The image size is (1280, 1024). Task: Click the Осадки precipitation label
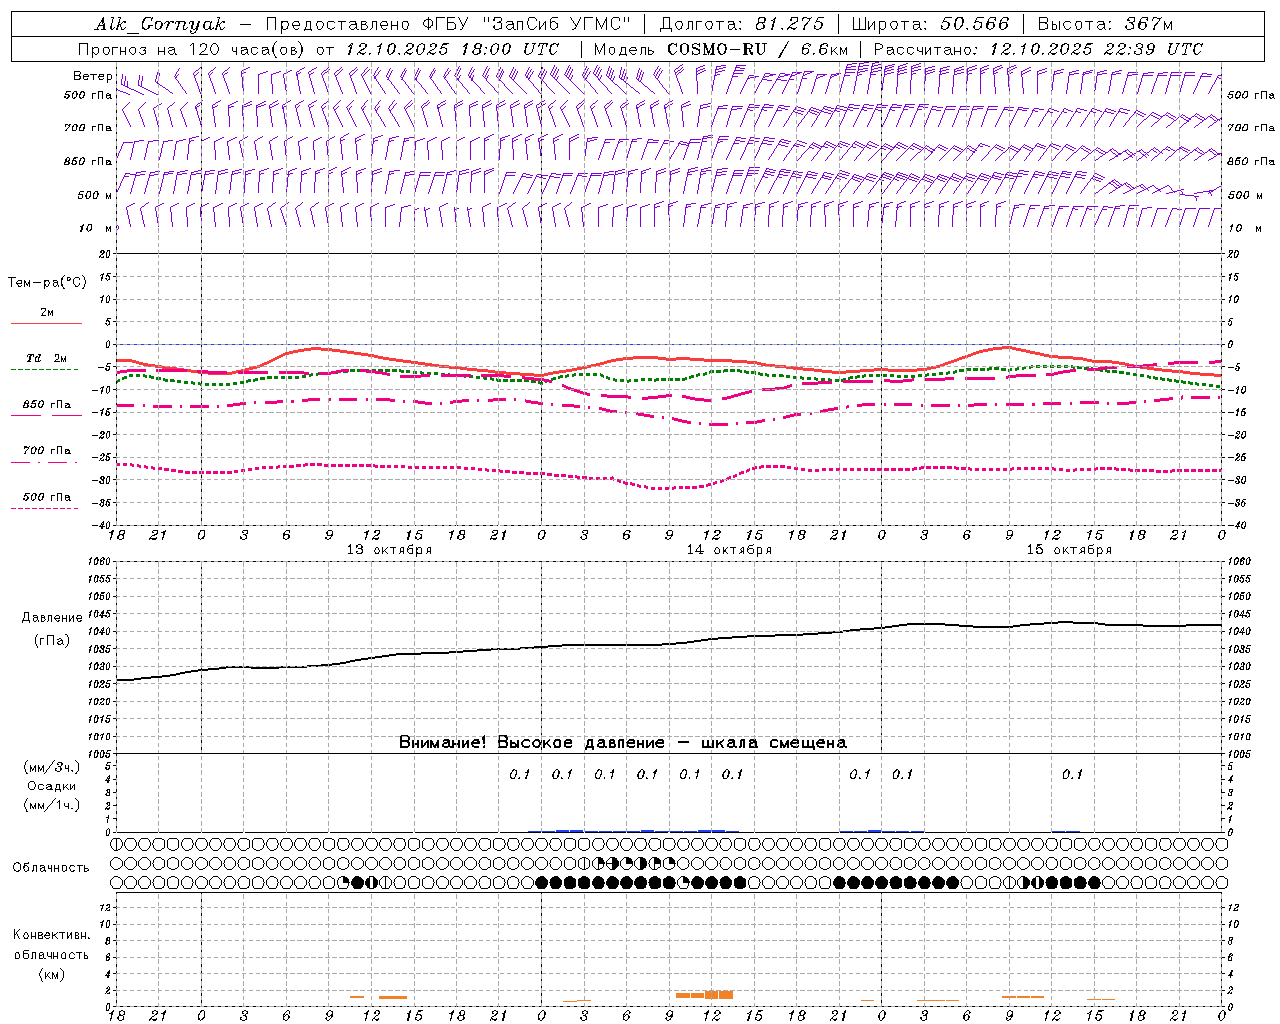pyautogui.click(x=51, y=786)
